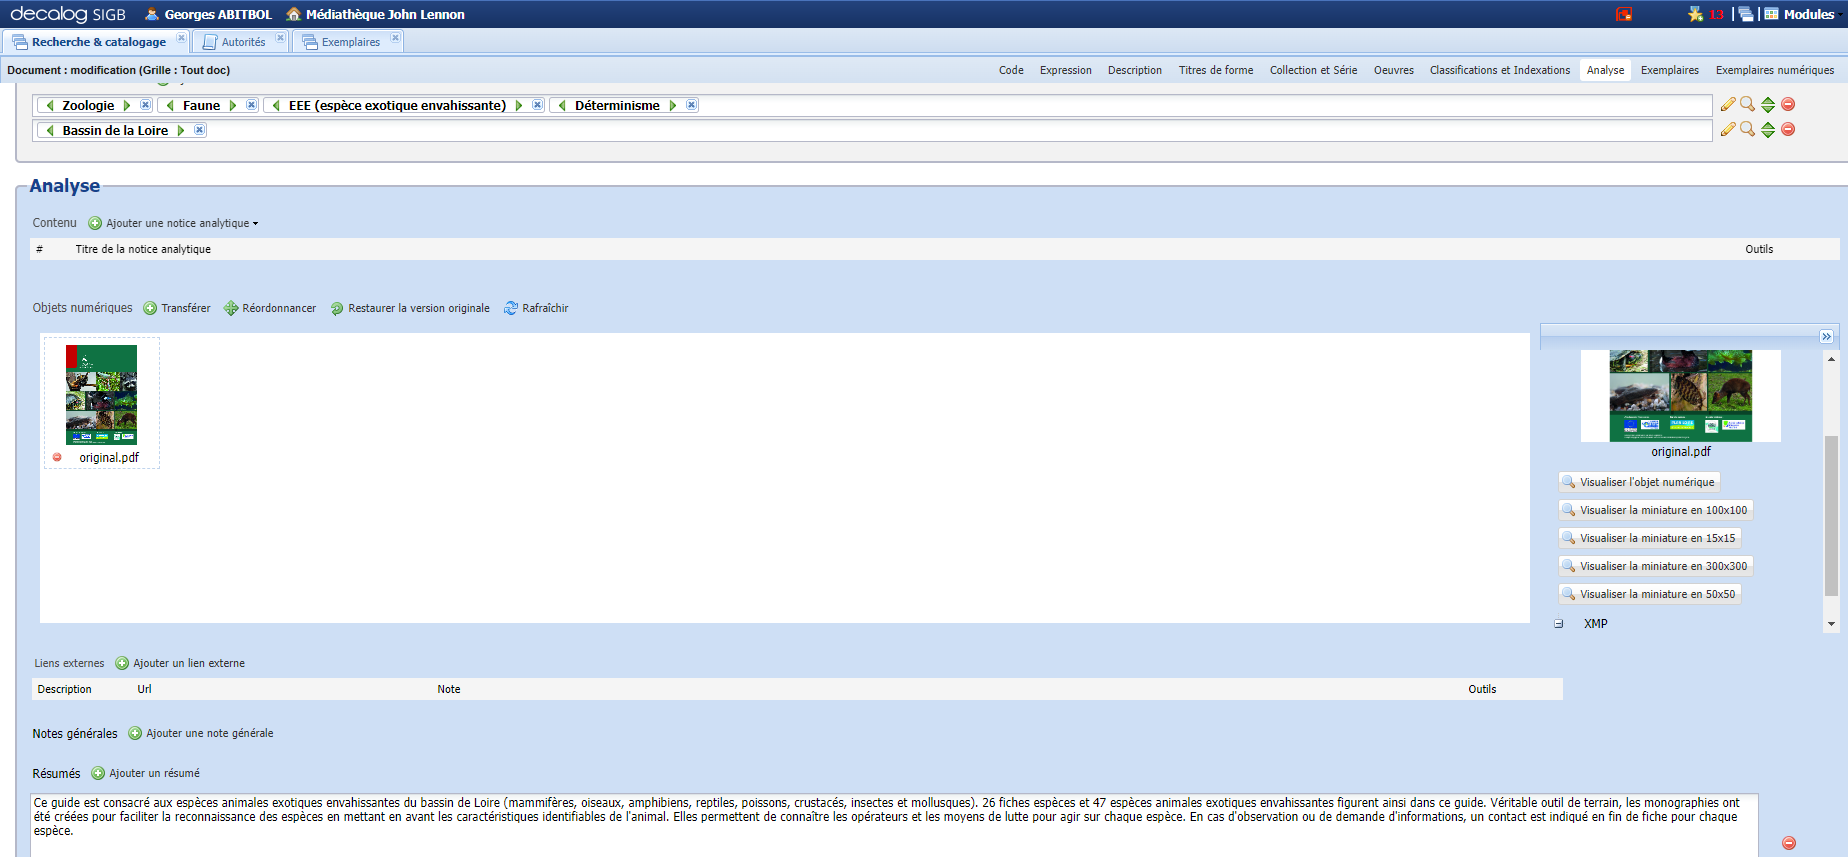
Task: Click the green reorder arrows on the Bassin de la Loire row
Action: click(x=1768, y=130)
